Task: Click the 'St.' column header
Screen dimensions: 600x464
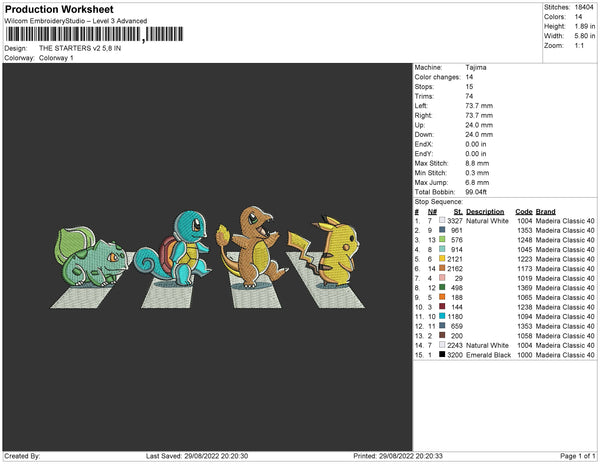Action: [458, 212]
